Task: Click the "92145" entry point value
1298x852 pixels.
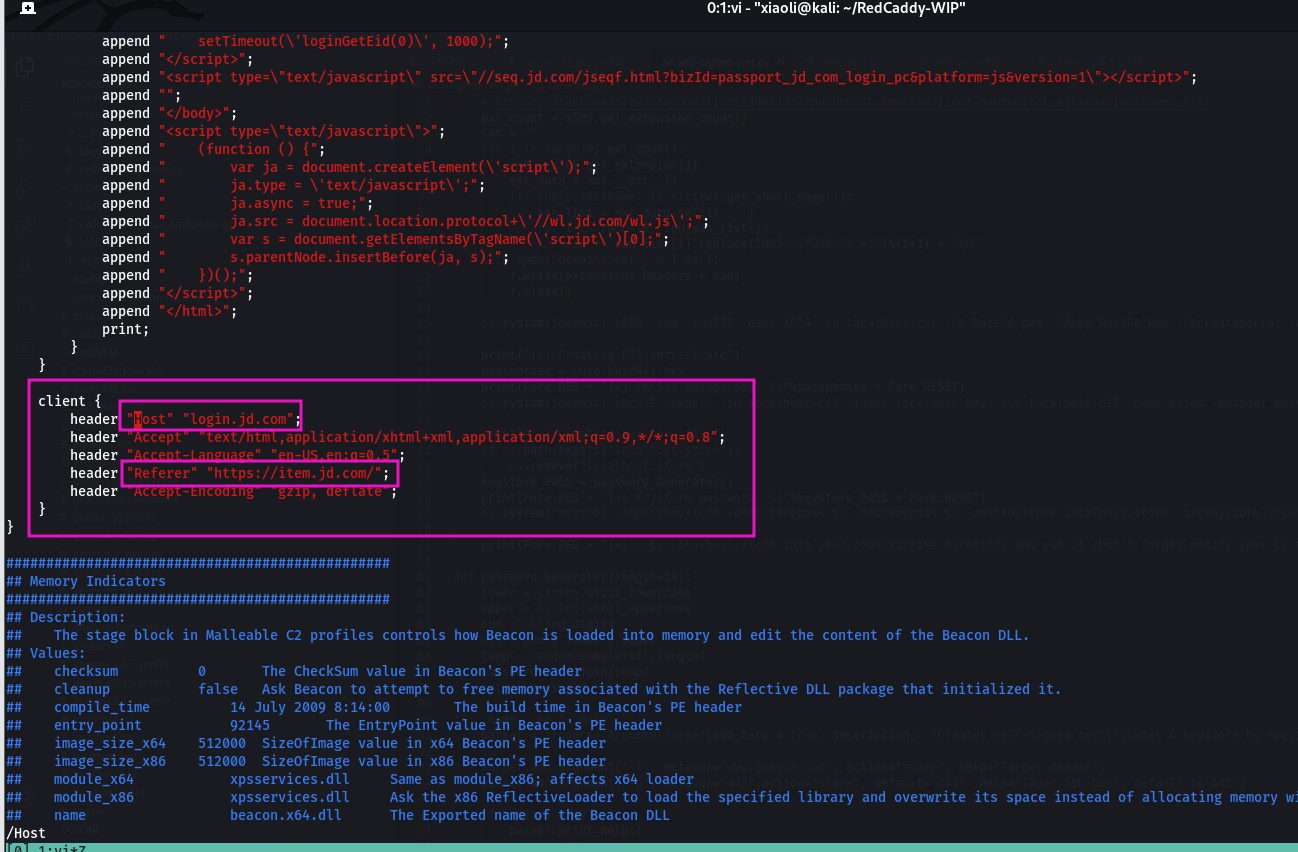Action: coord(250,725)
